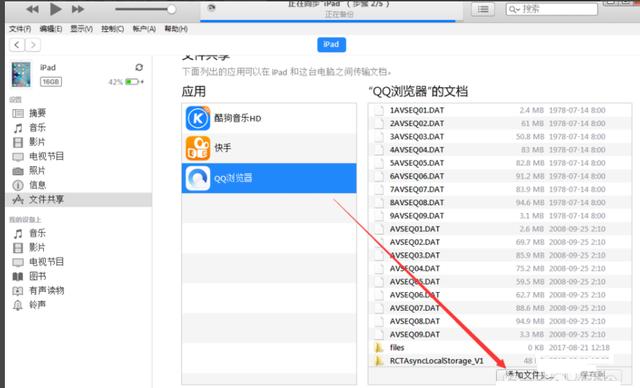Click the files folder icon
640x388 pixels.
pos(379,348)
